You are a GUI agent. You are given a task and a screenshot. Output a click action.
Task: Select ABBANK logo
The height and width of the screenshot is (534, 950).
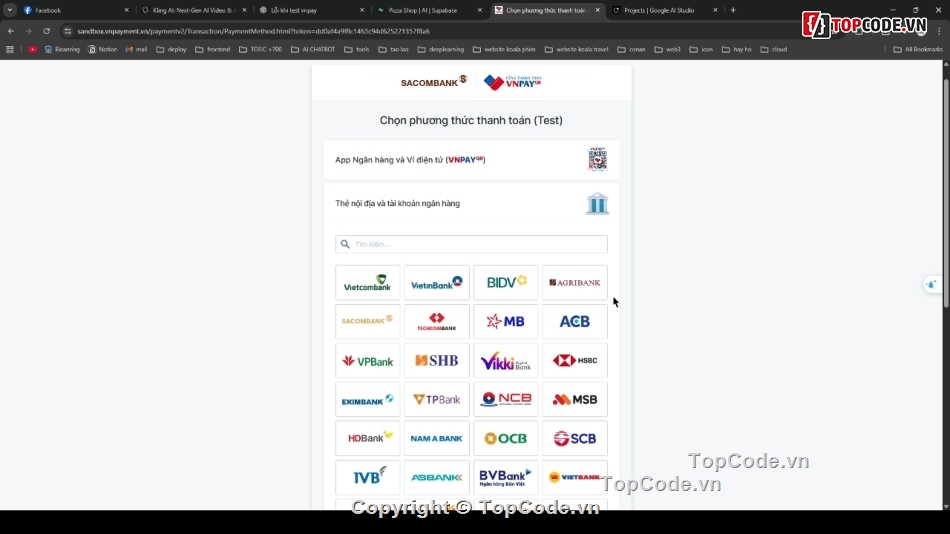click(x=437, y=477)
